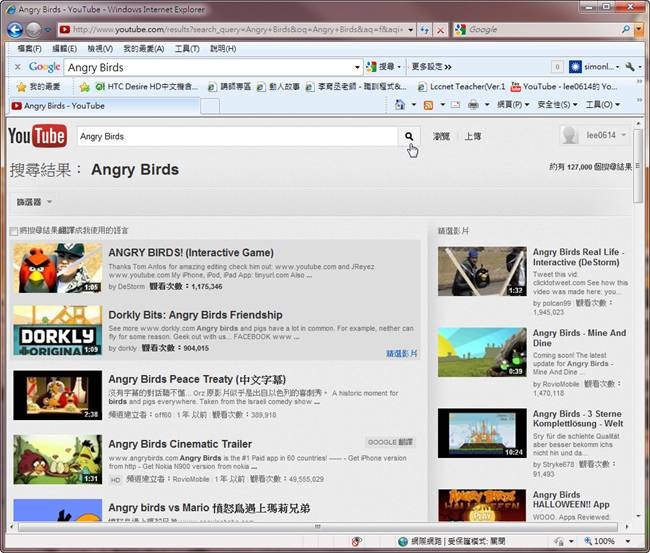Screen dimensions: 650x553
Task: Open the 編輯(E) menu
Action: (64, 49)
